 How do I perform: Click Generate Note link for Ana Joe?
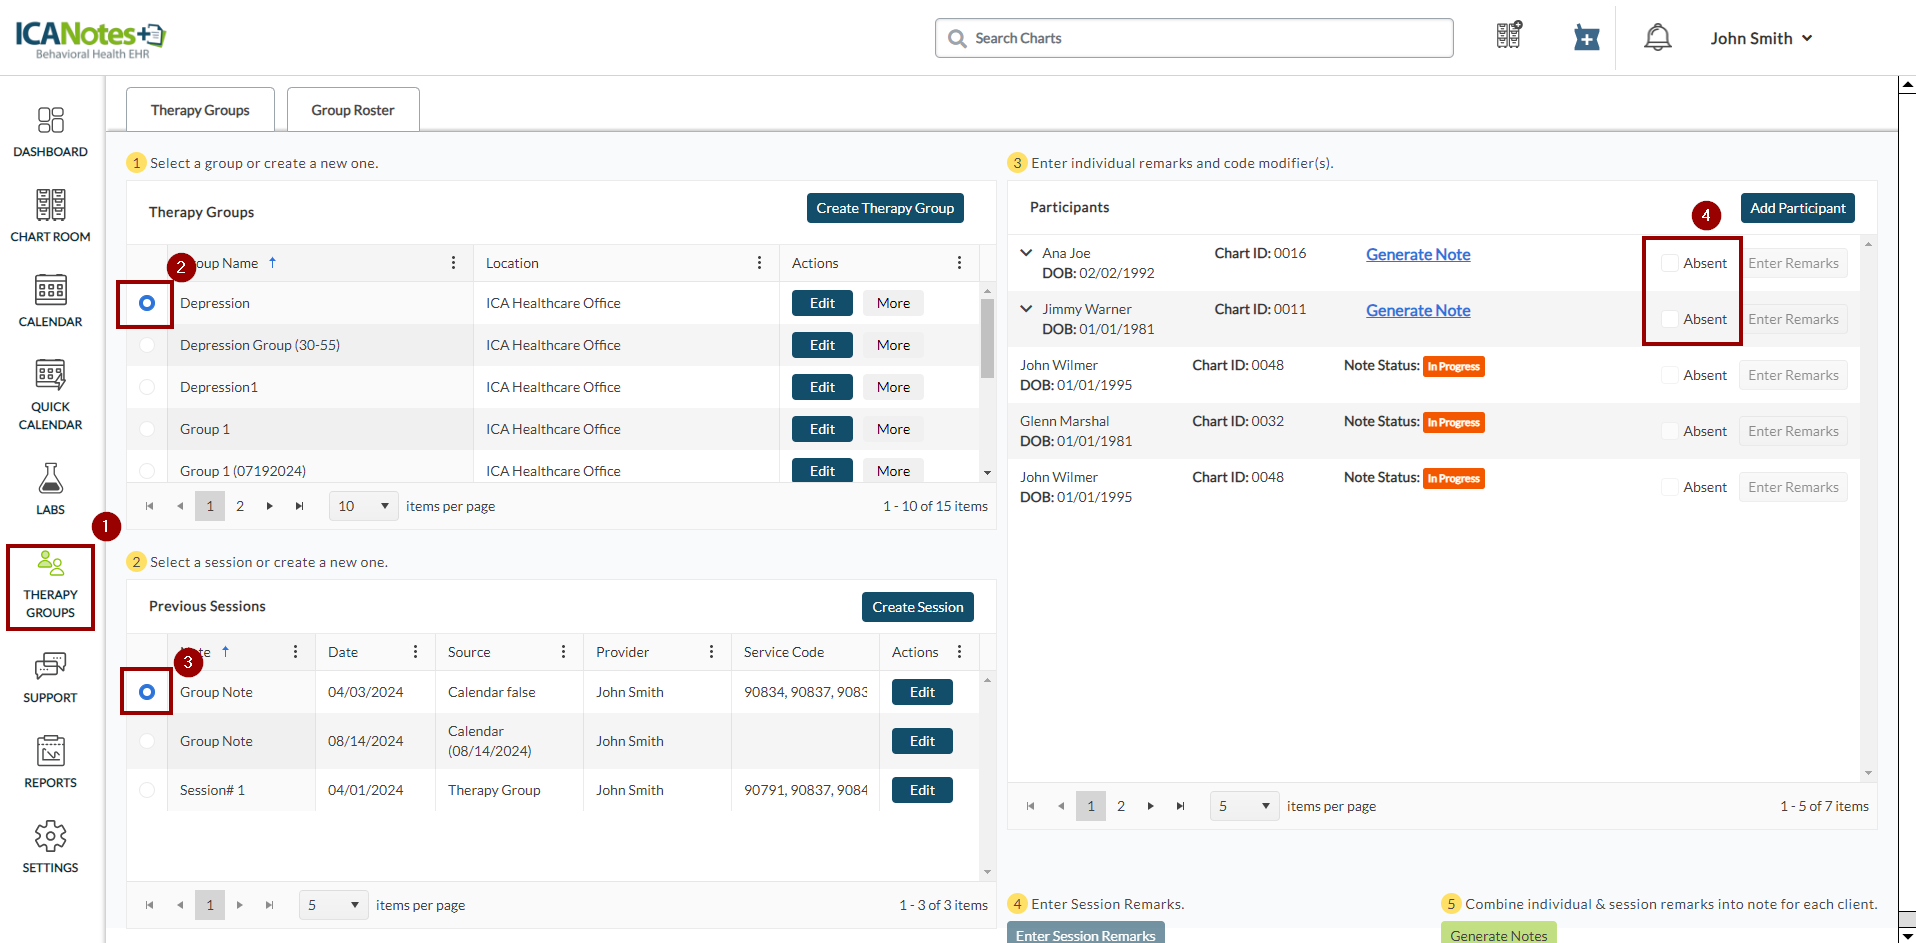tap(1417, 255)
